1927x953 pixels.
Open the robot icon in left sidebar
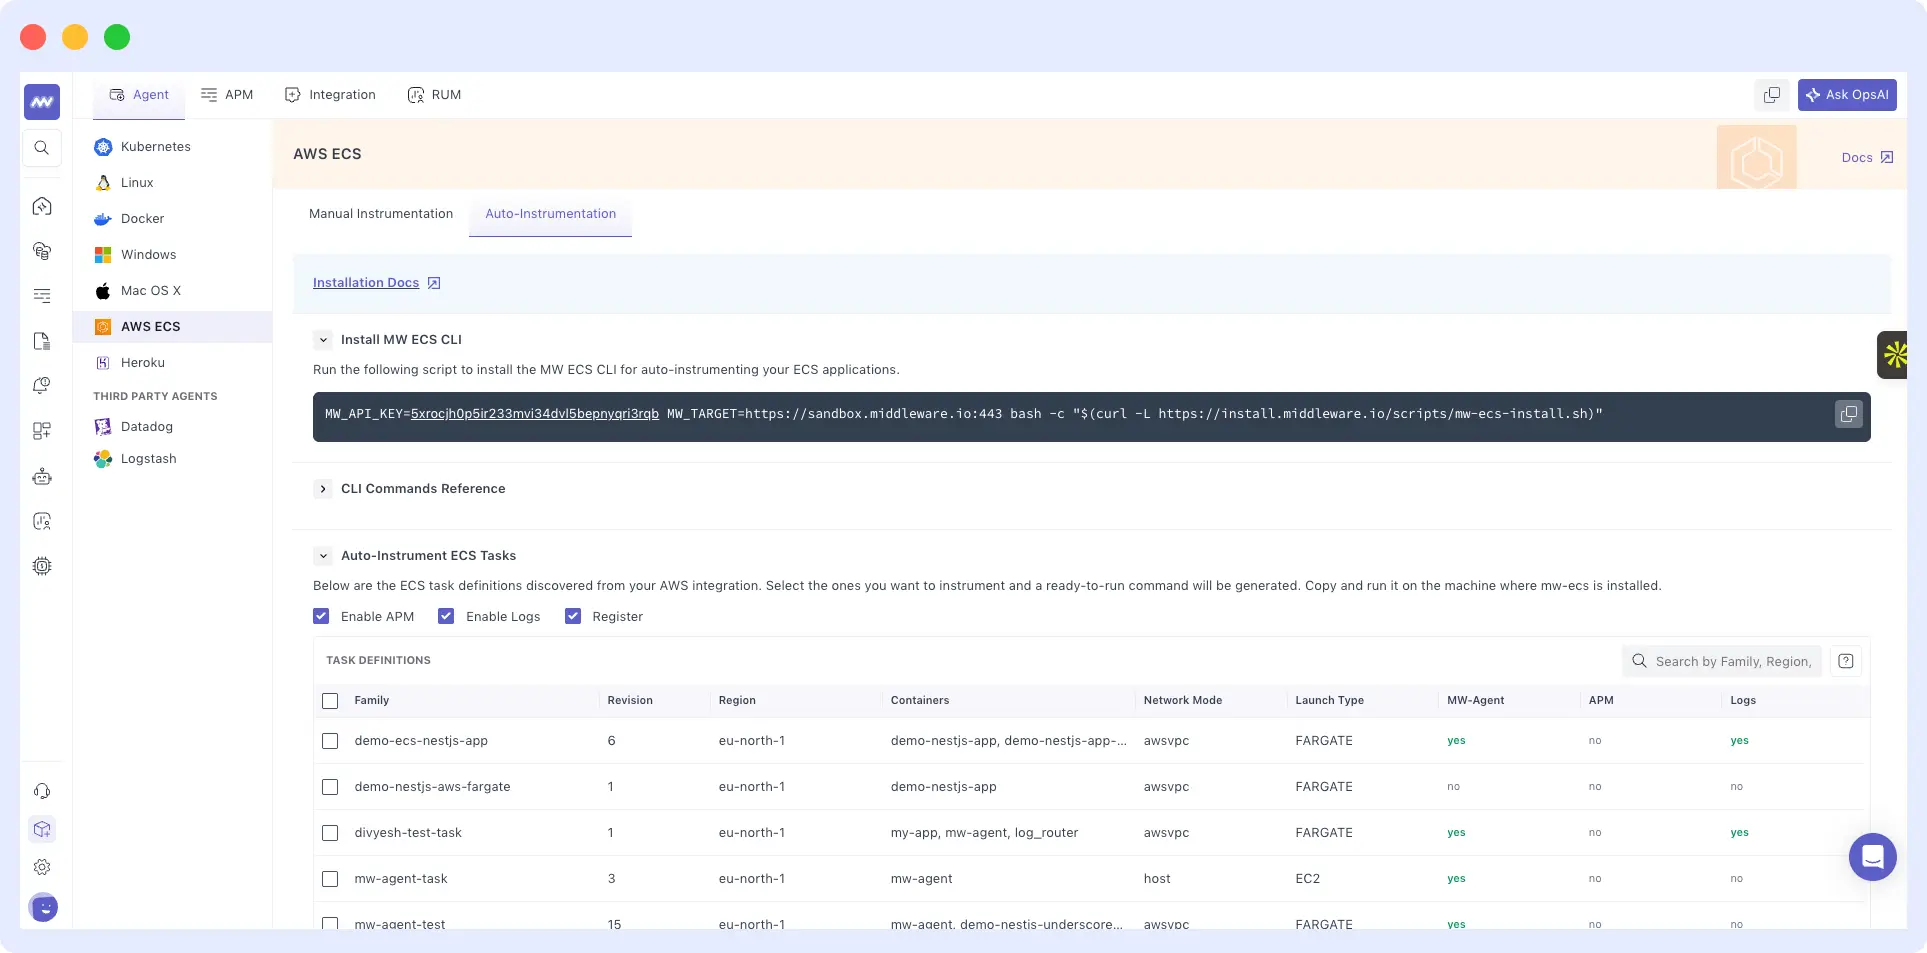tap(42, 477)
